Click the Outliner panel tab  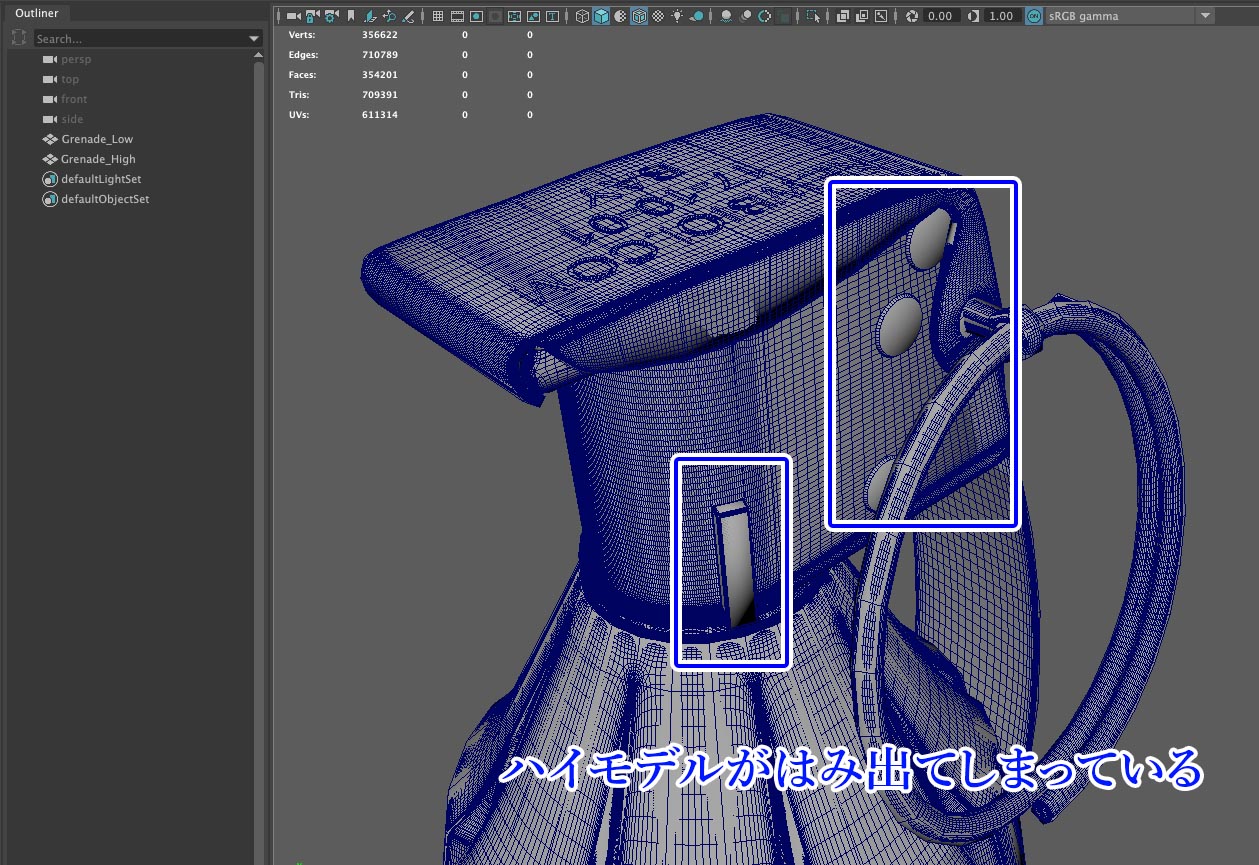(x=37, y=13)
